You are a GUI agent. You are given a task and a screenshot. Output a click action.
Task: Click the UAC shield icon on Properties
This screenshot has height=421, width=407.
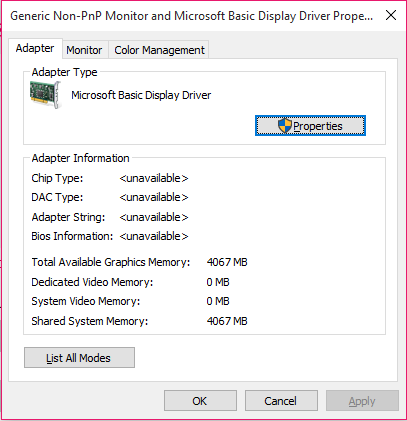click(x=285, y=126)
